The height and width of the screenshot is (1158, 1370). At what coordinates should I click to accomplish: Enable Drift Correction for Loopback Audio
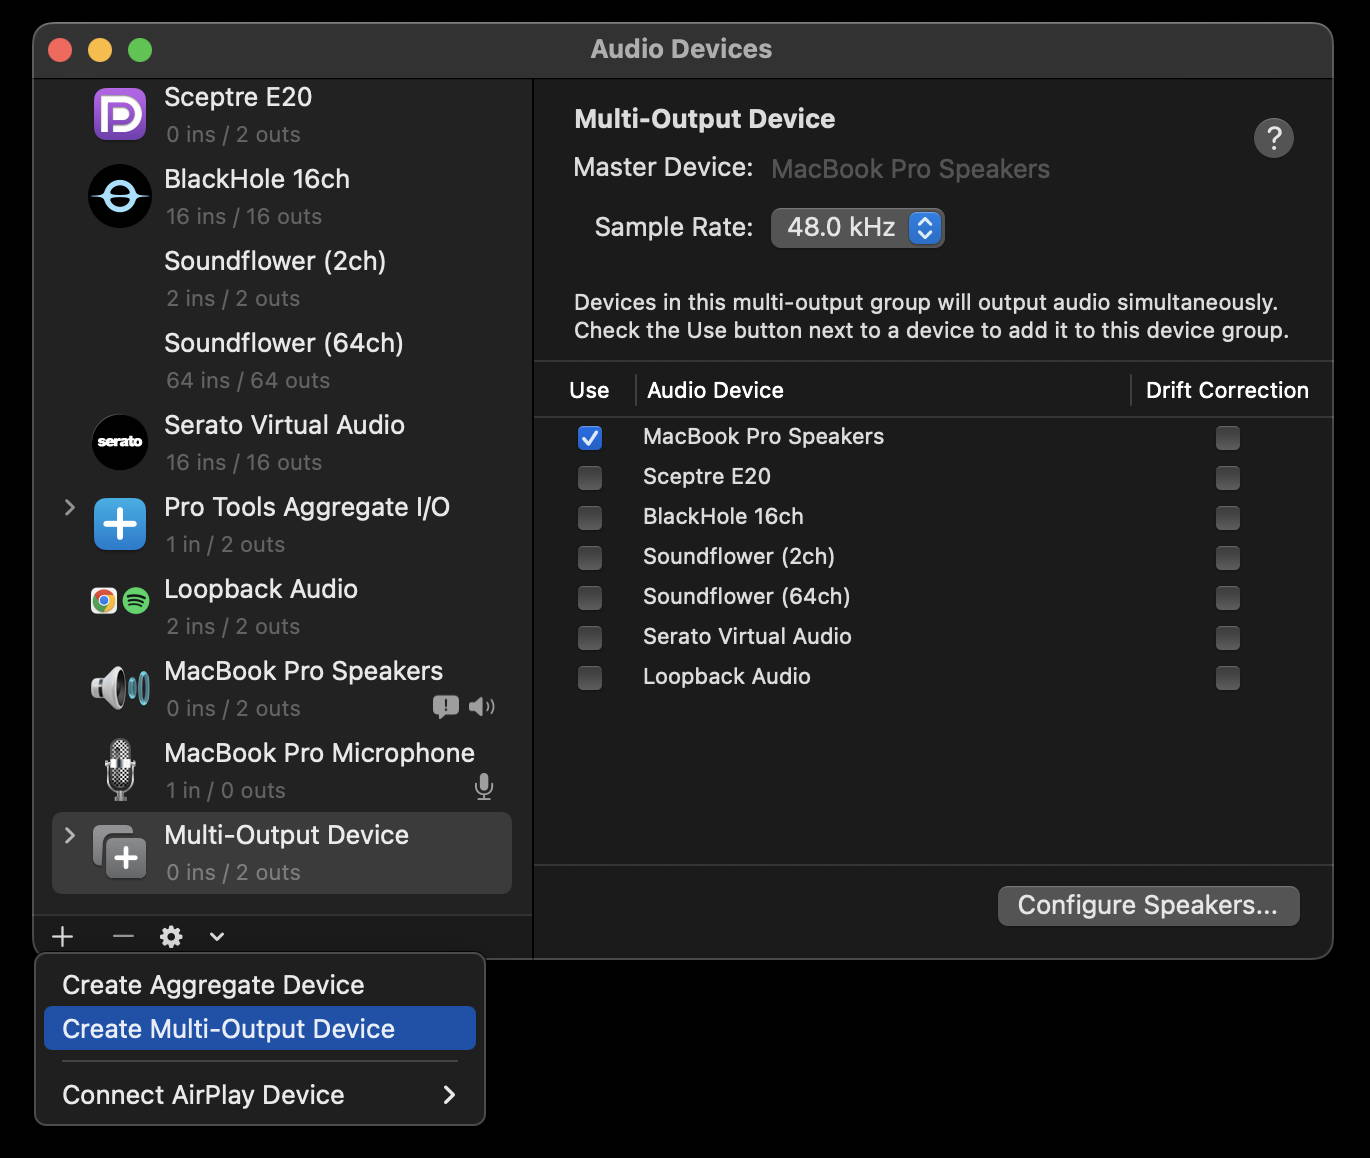coord(1228,678)
